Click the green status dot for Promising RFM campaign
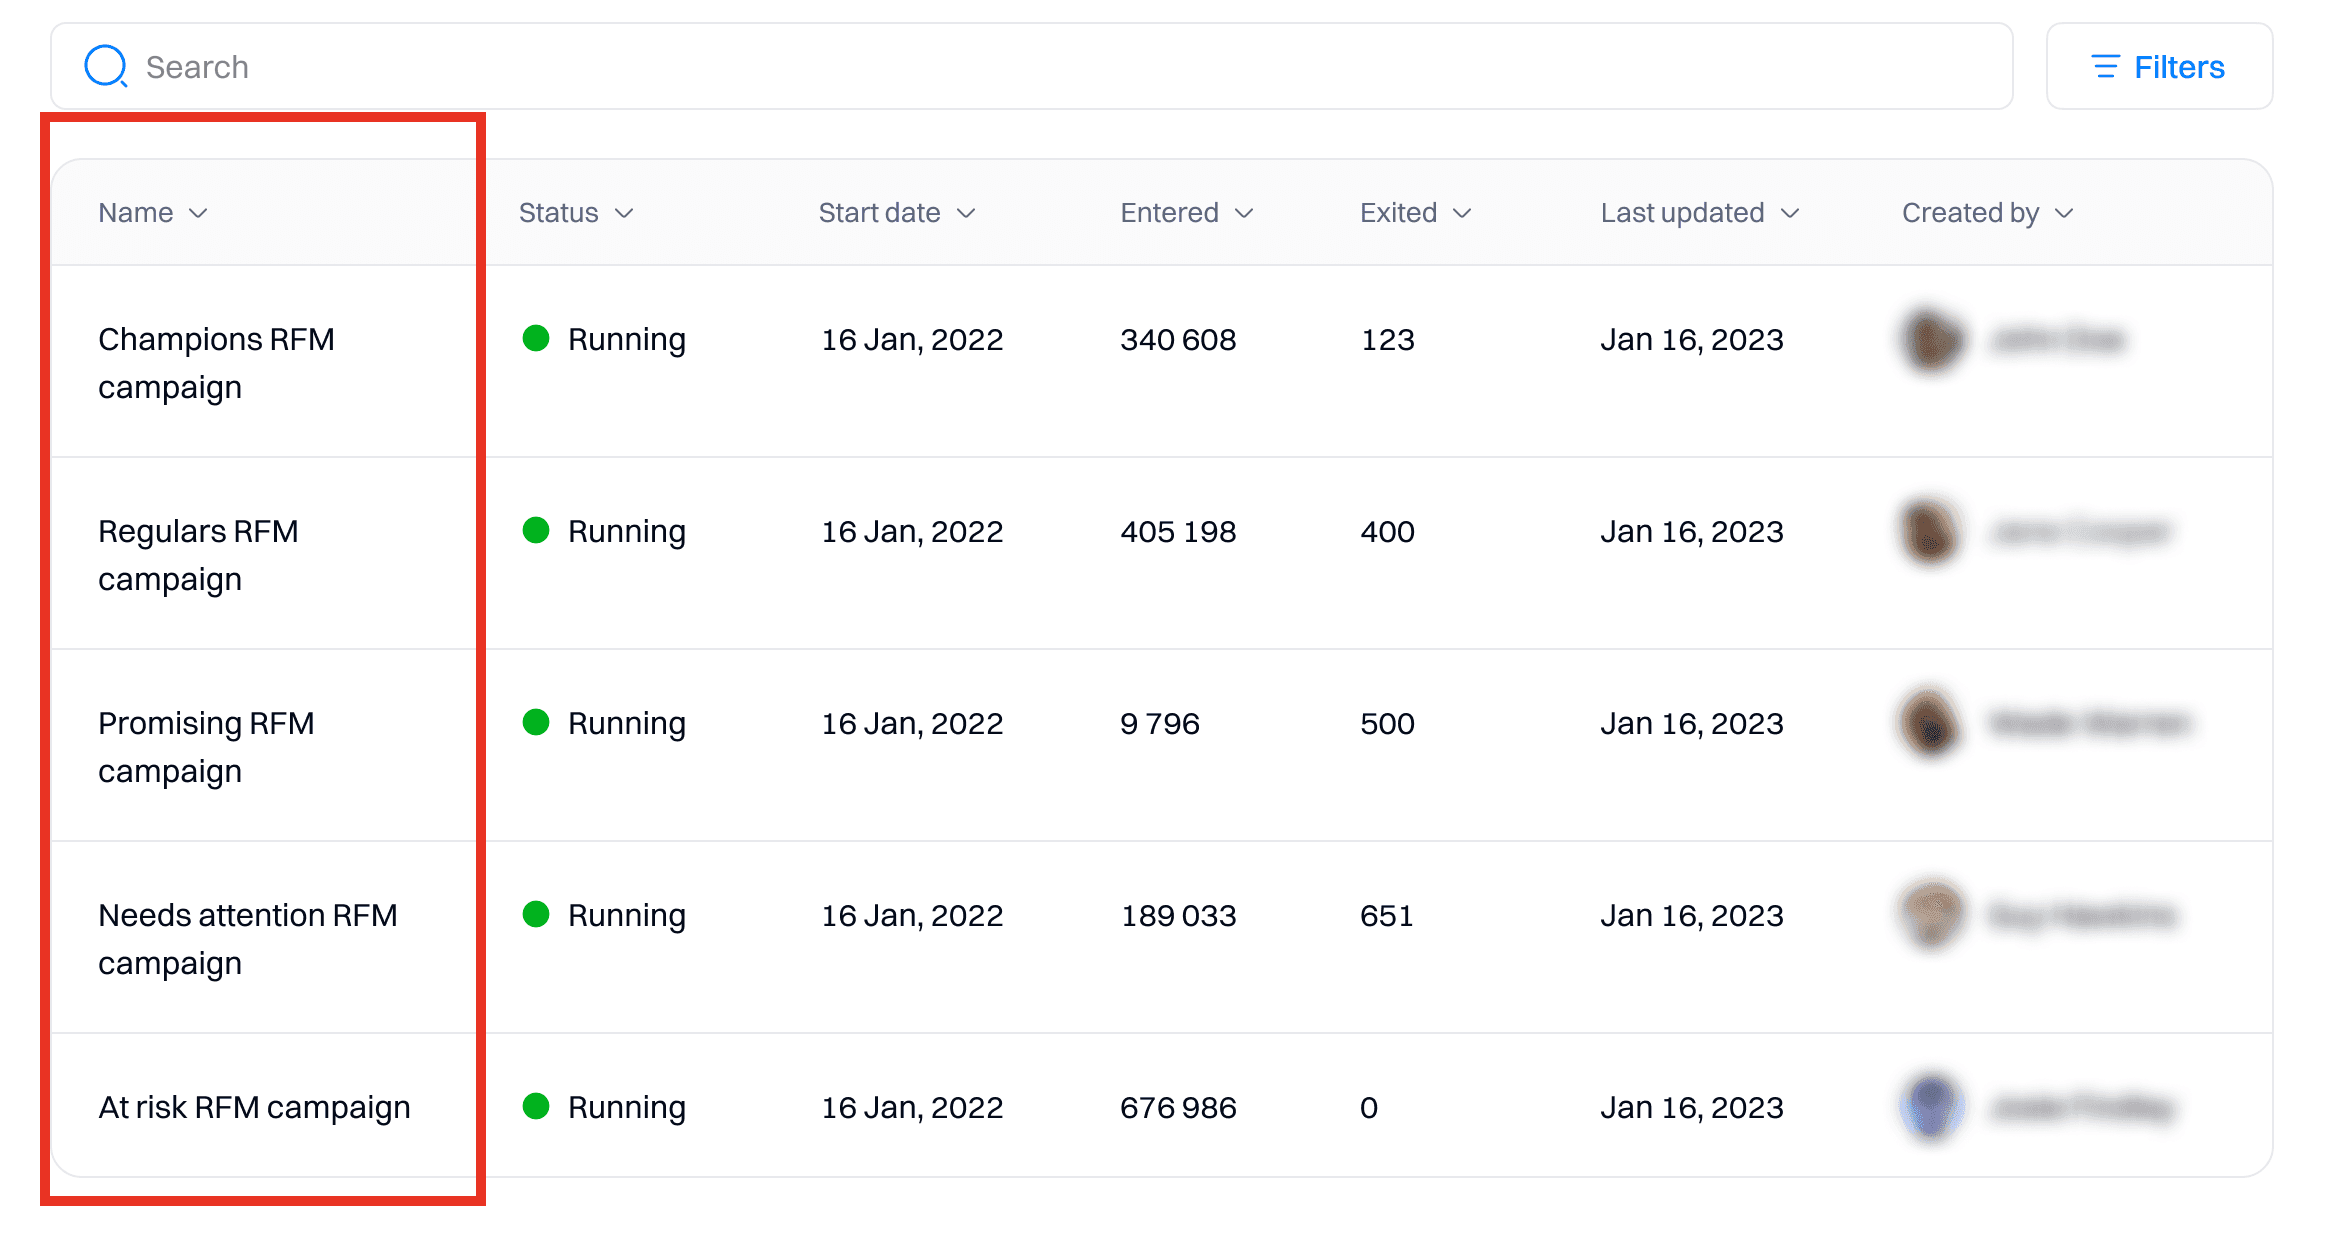The height and width of the screenshot is (1245, 2338). tap(537, 723)
